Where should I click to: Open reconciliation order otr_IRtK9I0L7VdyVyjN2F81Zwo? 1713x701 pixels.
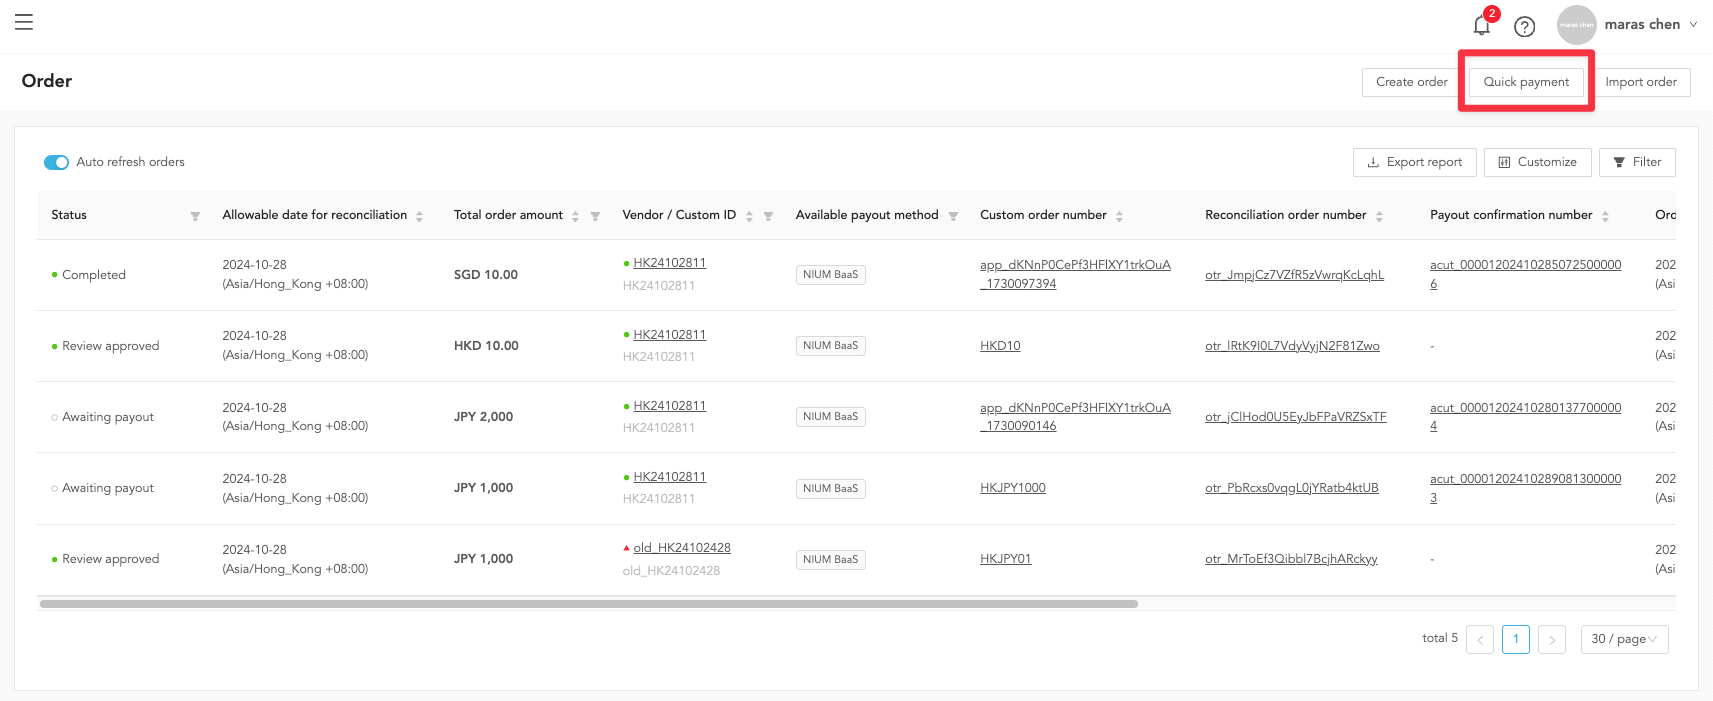(x=1292, y=346)
